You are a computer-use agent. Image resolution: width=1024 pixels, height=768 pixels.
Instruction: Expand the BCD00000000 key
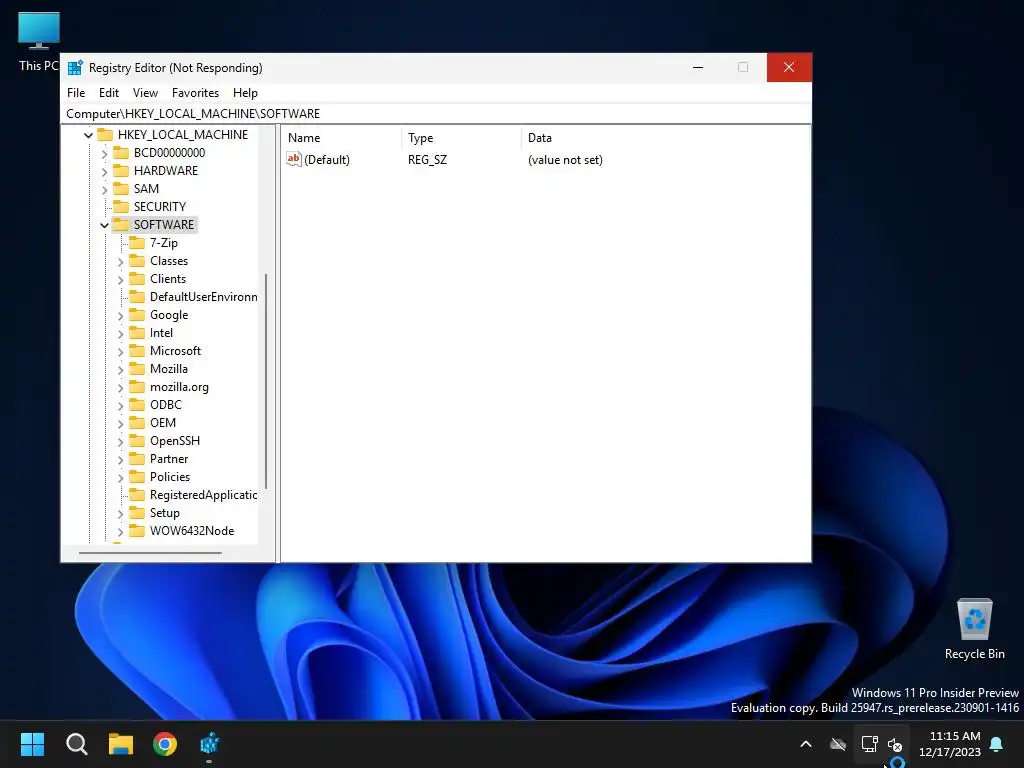[104, 153]
